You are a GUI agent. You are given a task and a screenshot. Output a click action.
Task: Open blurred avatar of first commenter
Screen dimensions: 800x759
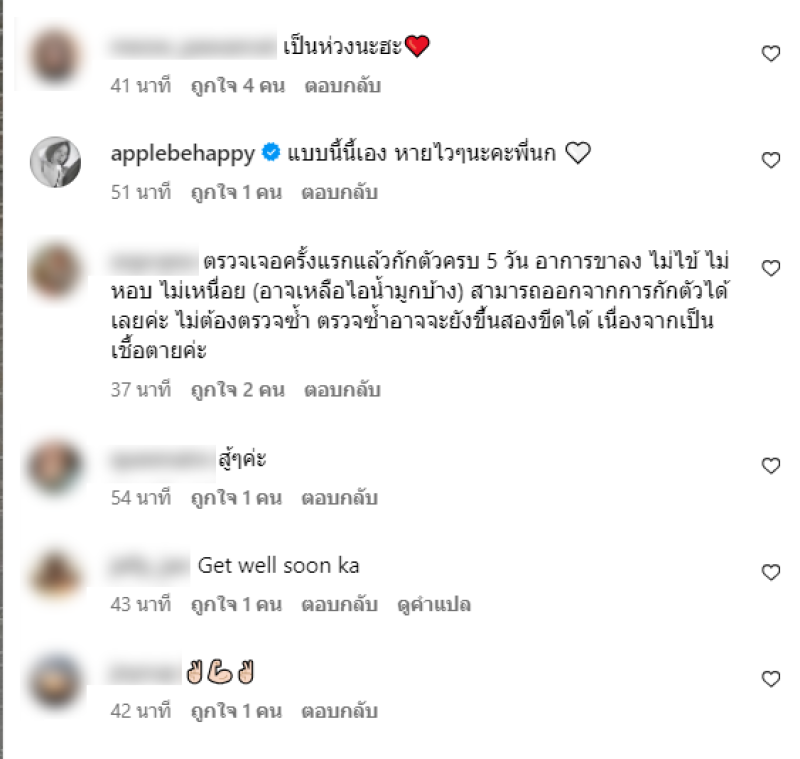click(x=55, y=56)
